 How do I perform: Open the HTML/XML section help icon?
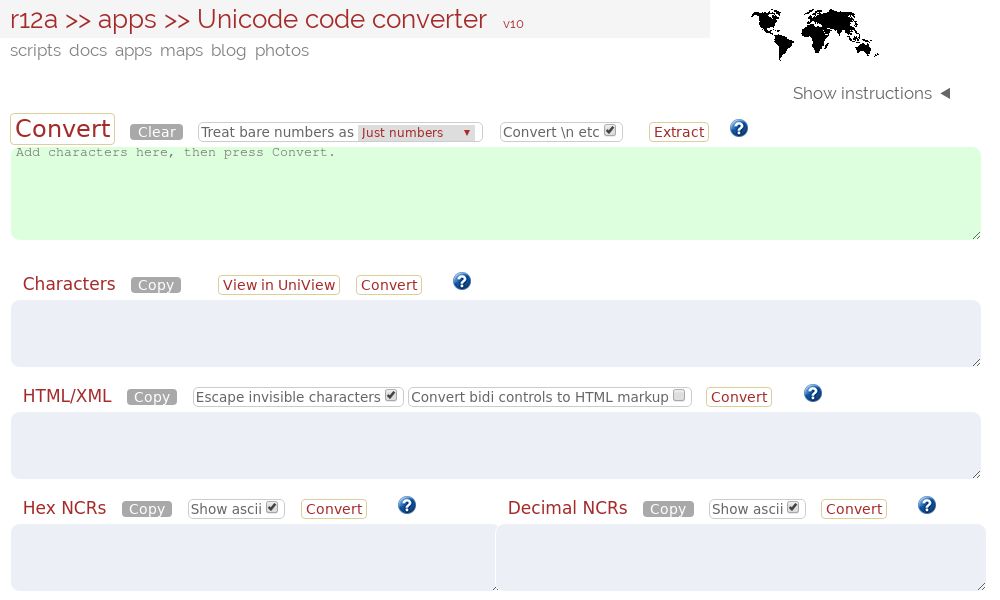[813, 393]
